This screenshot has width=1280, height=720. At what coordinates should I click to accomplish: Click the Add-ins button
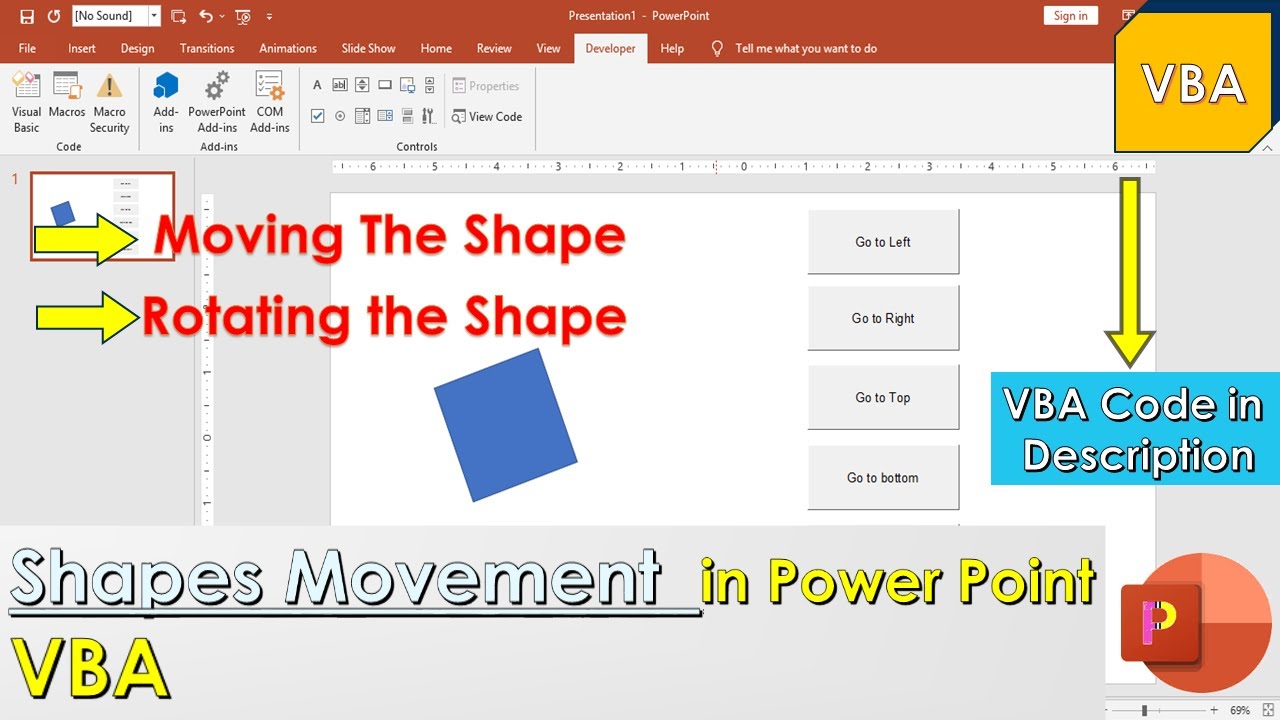166,103
